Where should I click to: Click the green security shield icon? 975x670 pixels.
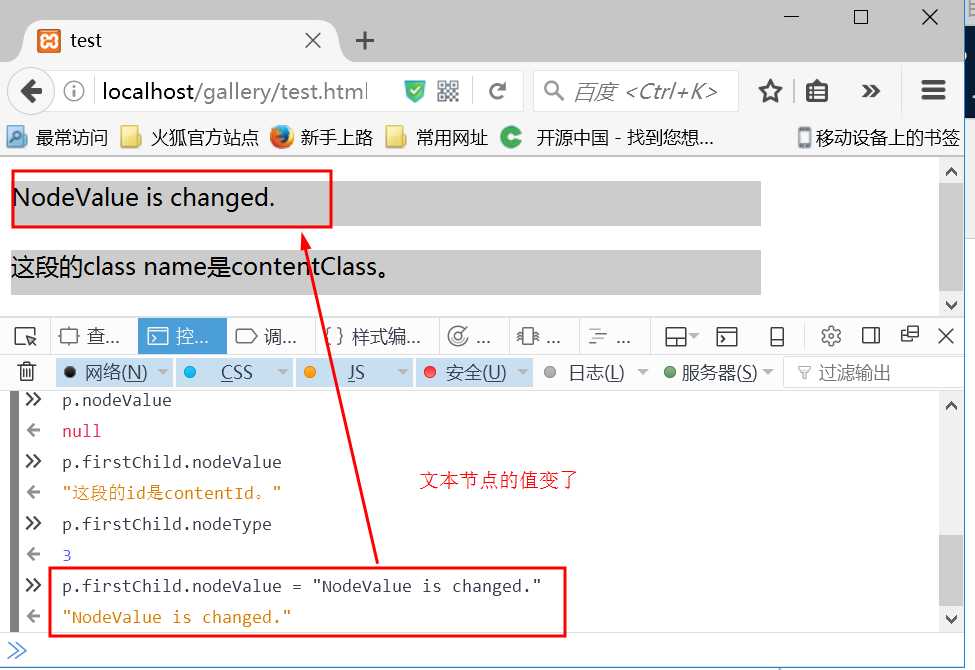coord(414,91)
